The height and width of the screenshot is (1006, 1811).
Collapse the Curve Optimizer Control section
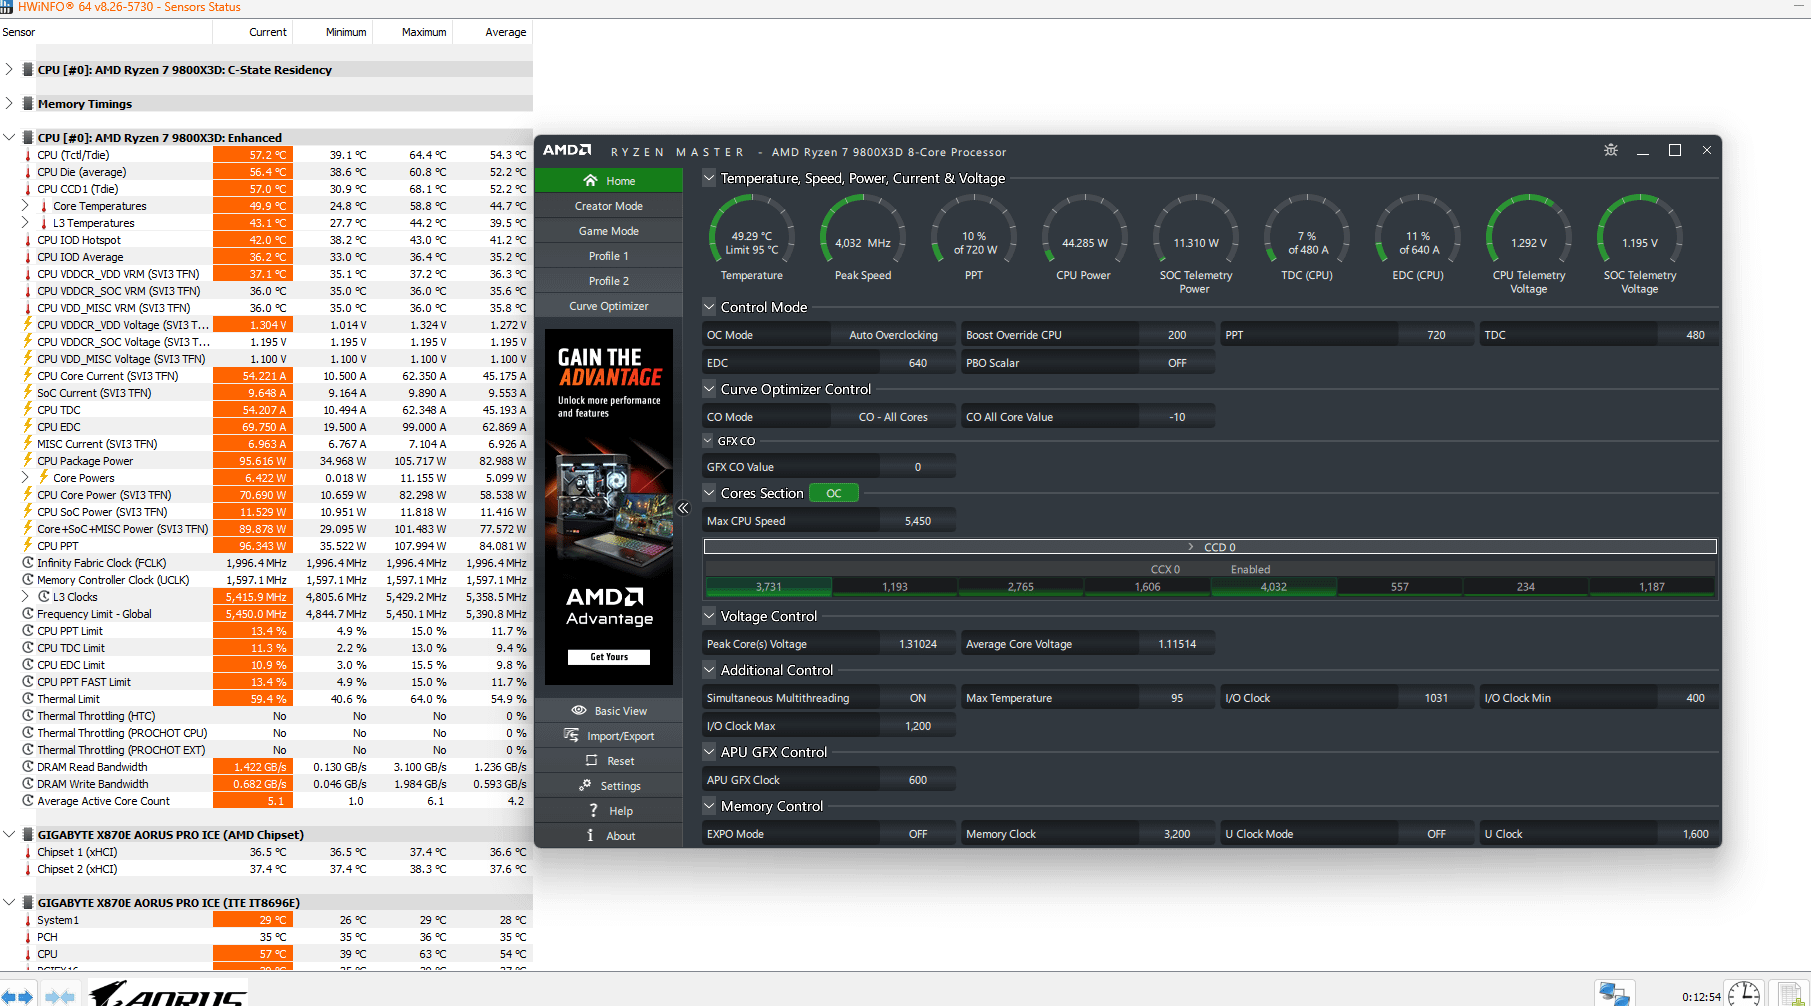click(709, 389)
